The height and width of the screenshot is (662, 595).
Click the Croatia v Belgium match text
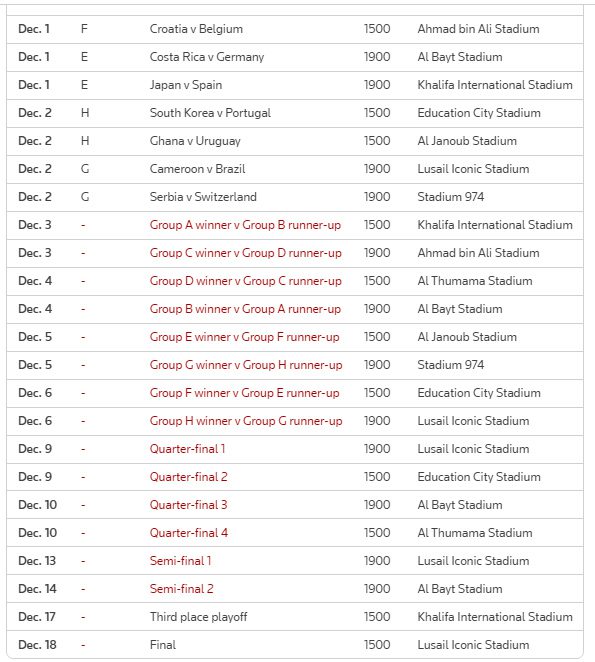[x=196, y=29]
